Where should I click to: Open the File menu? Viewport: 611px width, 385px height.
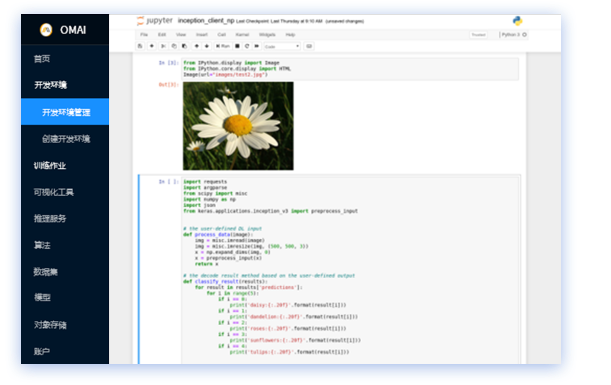144,35
